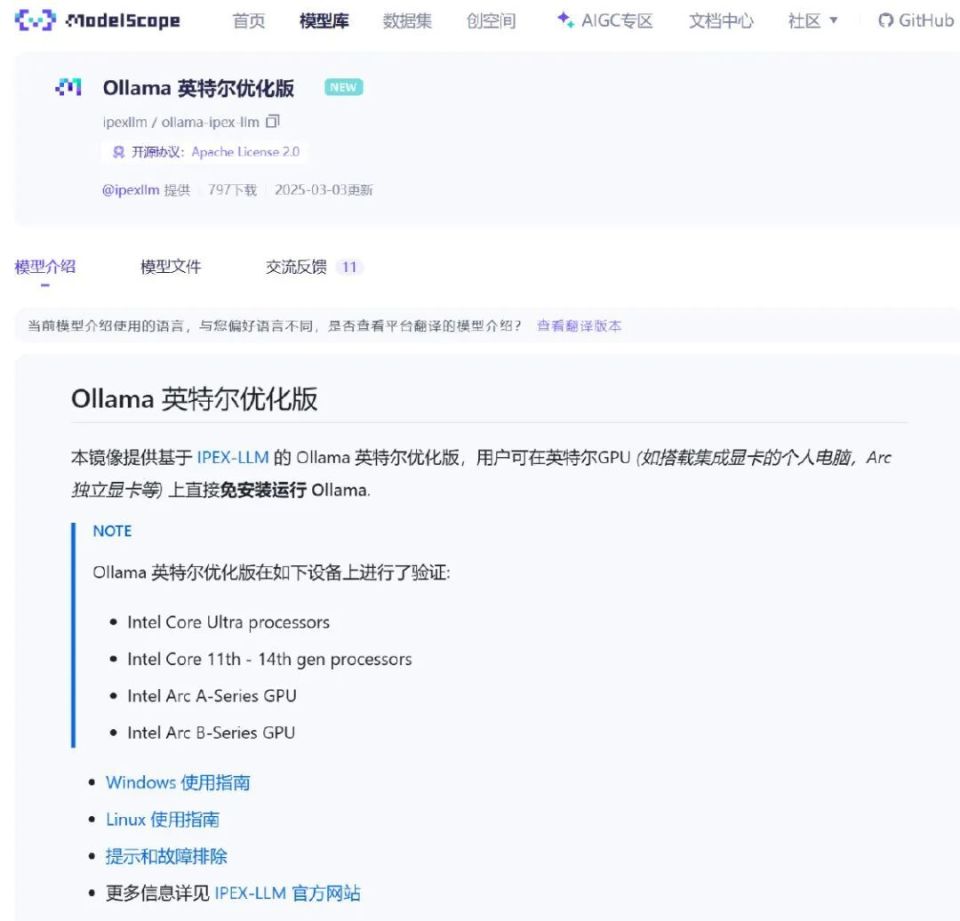Click 'ipexllm / ollama-ipex-llm' path text
The width and height of the screenshot is (960, 921).
[181, 122]
